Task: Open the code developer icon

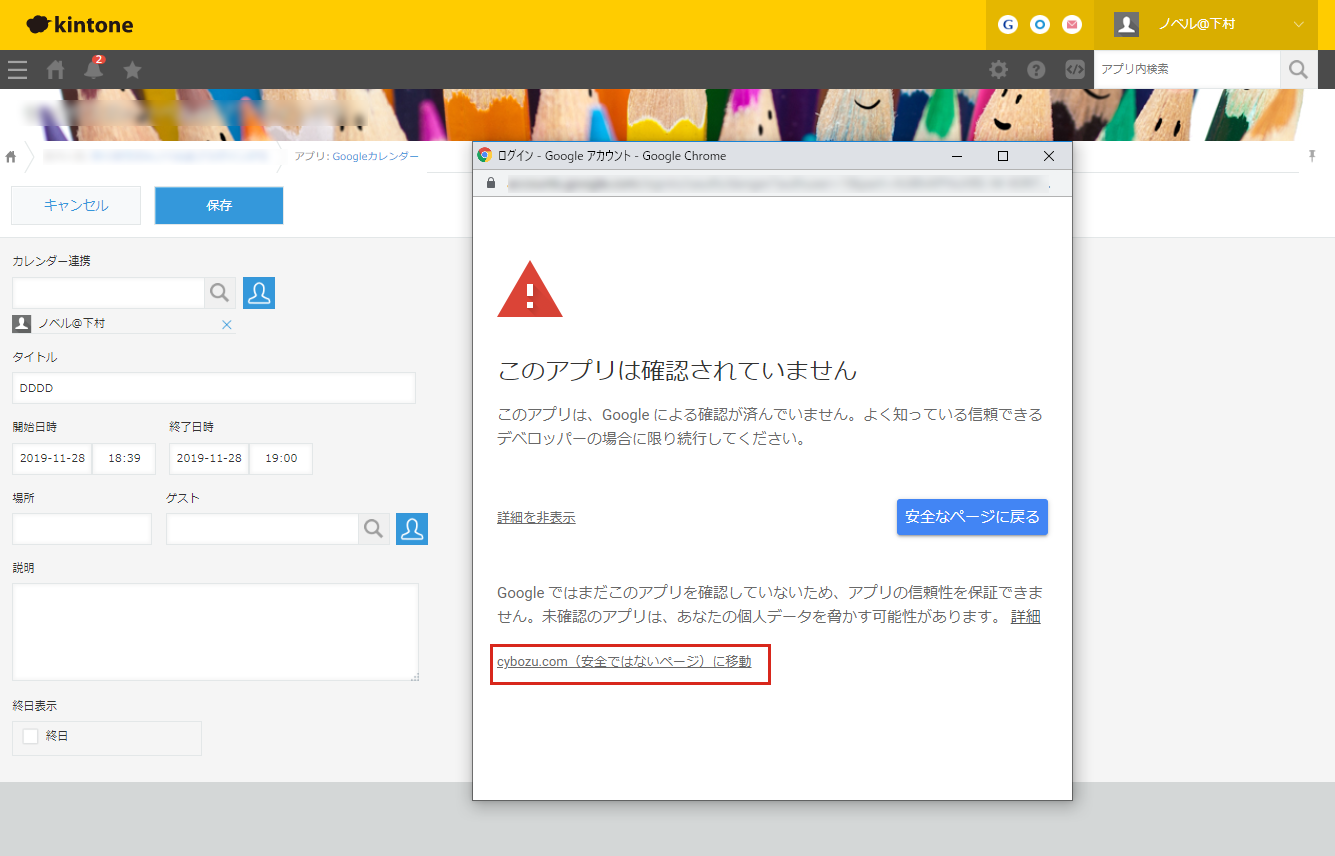Action: 1075,70
